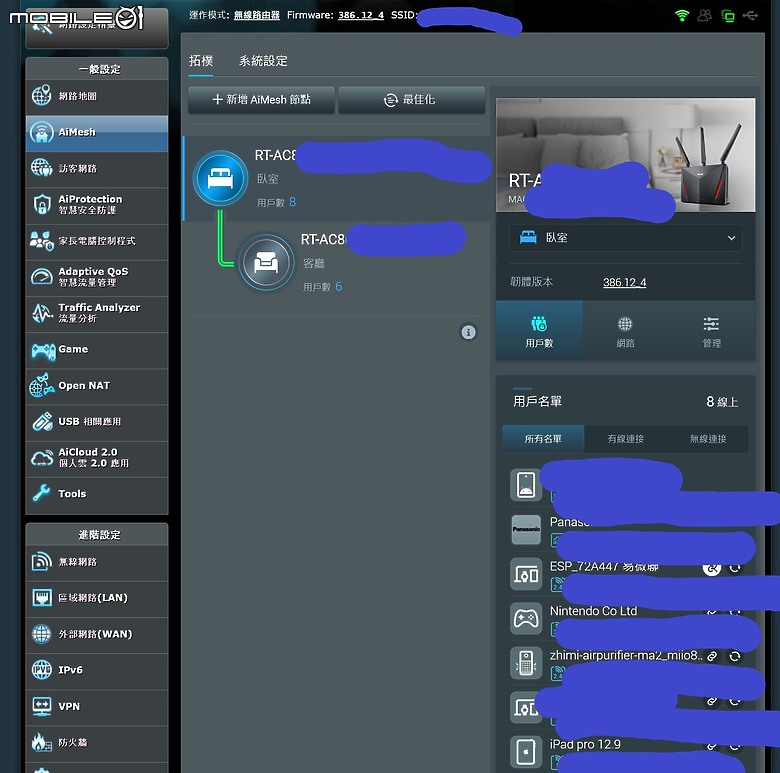This screenshot has width=780, height=773.
Task: Open 家長電腦控制程式 parental controls
Action: 97,241
